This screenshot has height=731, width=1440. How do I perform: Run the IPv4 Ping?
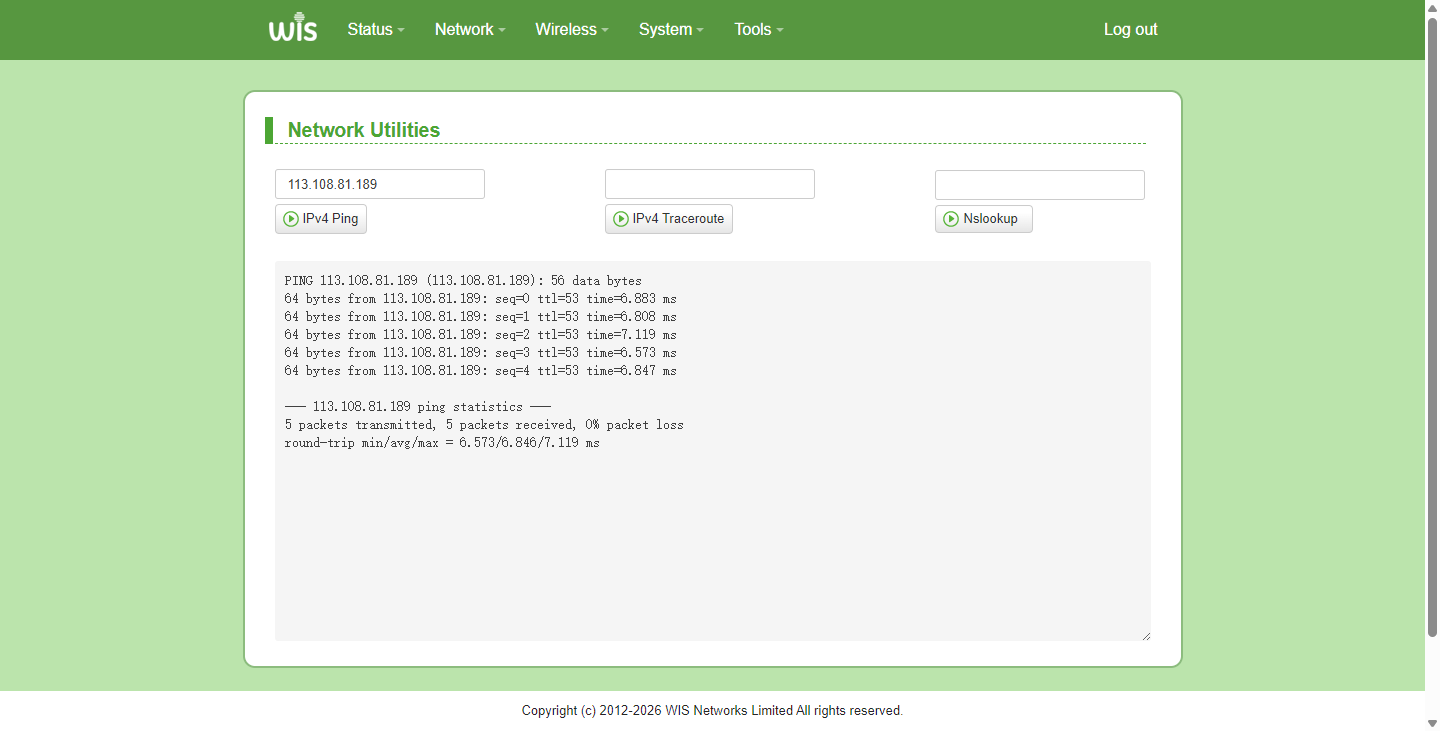pyautogui.click(x=321, y=219)
